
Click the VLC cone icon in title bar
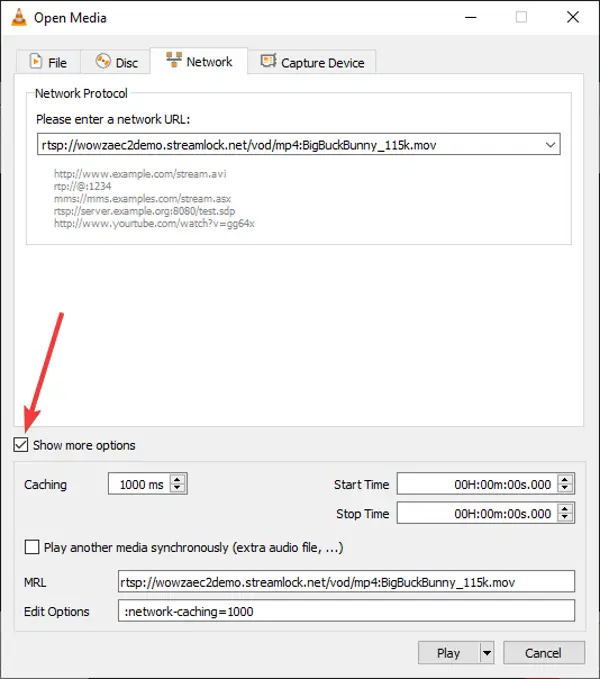(x=18, y=17)
